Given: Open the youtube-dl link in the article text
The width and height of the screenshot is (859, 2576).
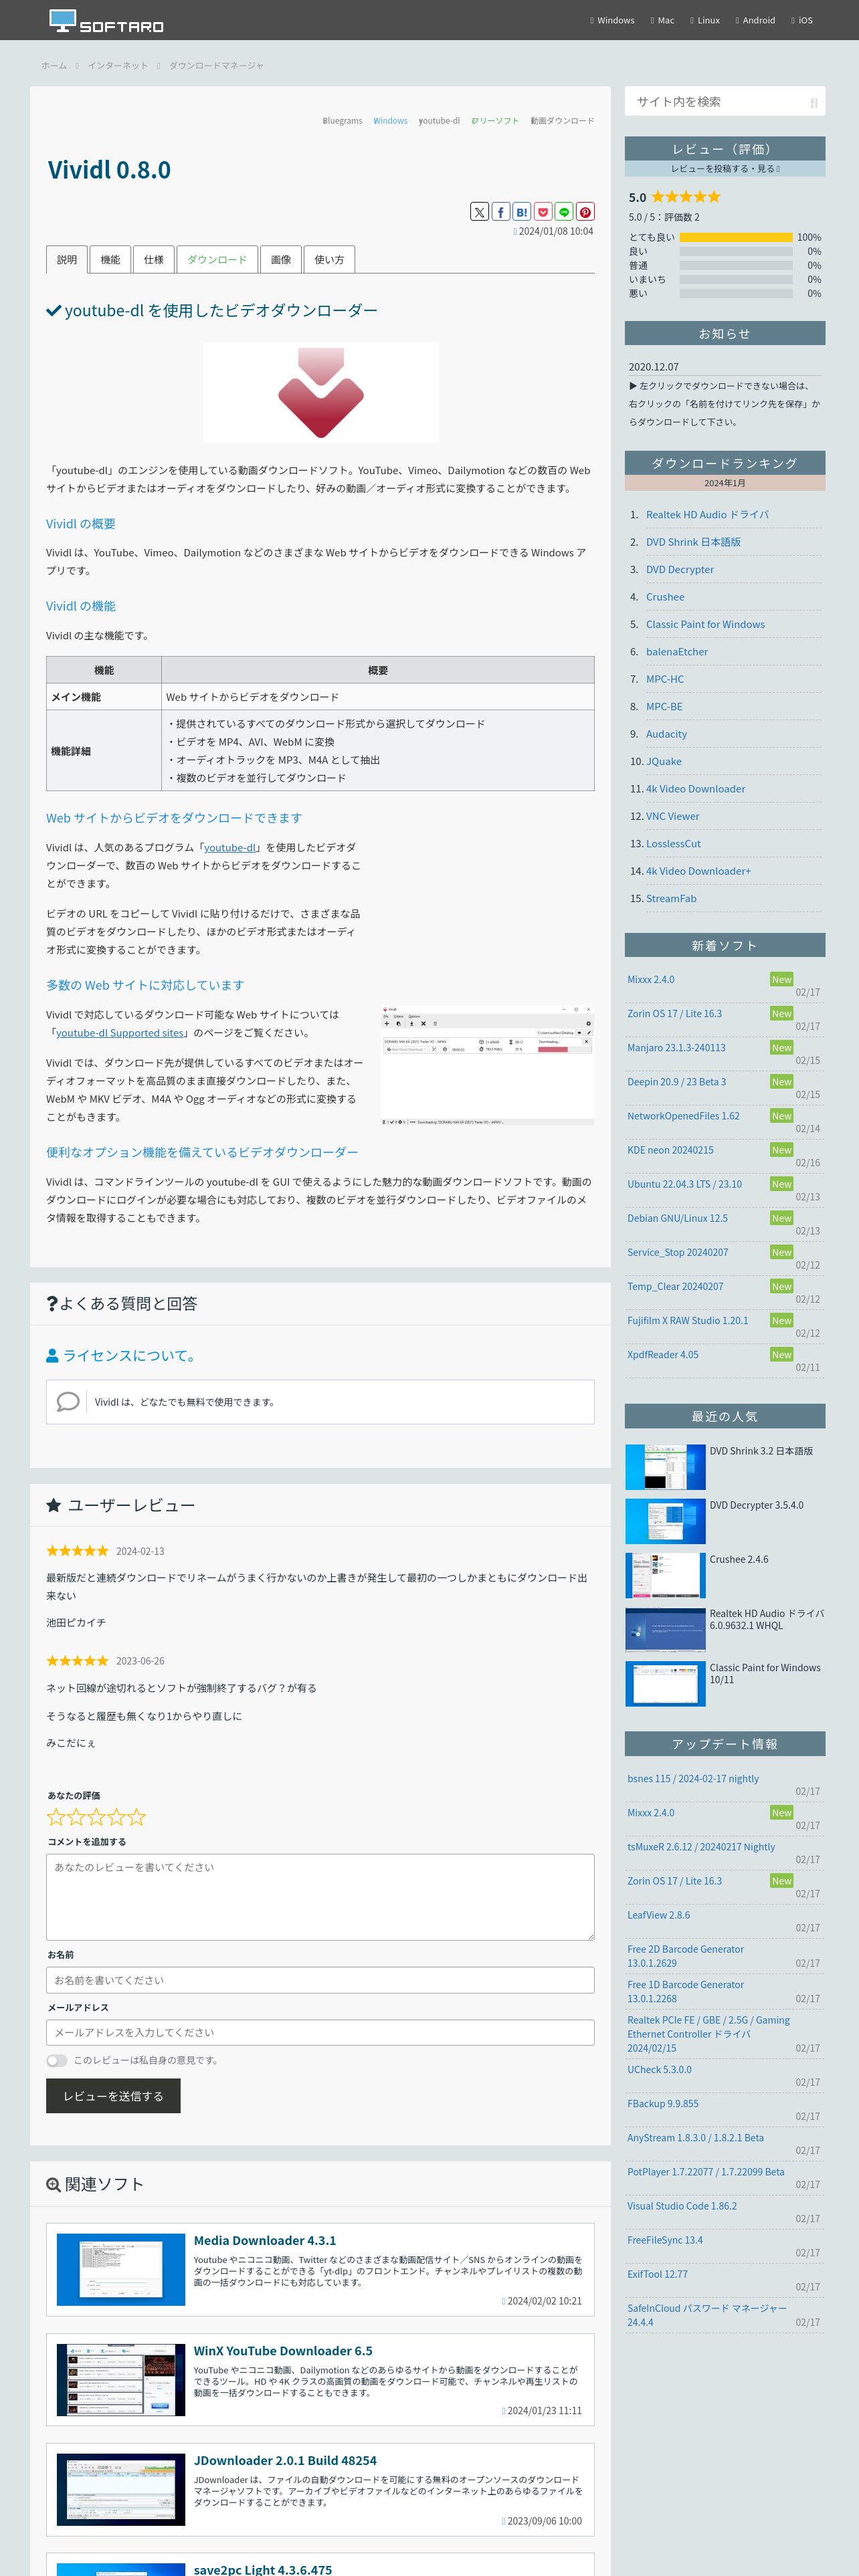Looking at the screenshot, I should tap(230, 847).
